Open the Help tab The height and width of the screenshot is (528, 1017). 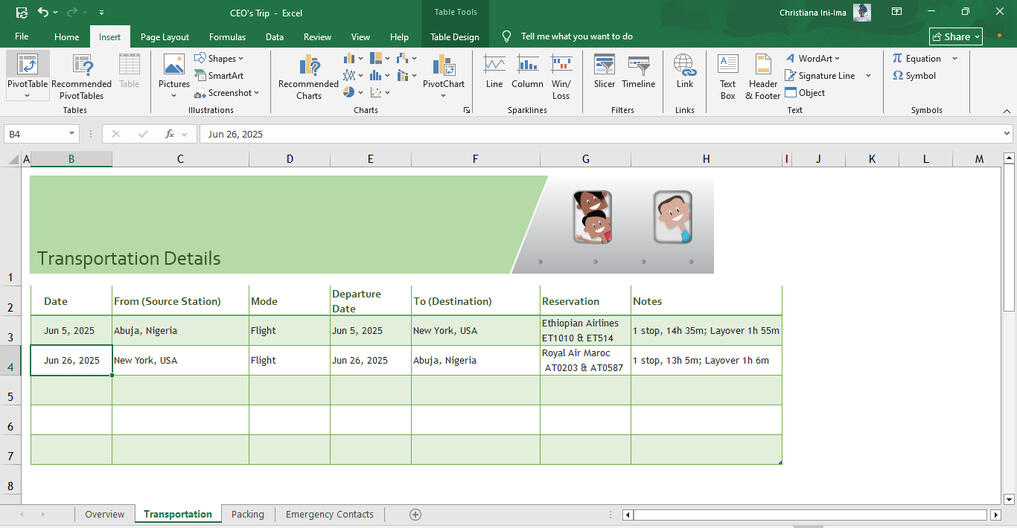coord(399,37)
